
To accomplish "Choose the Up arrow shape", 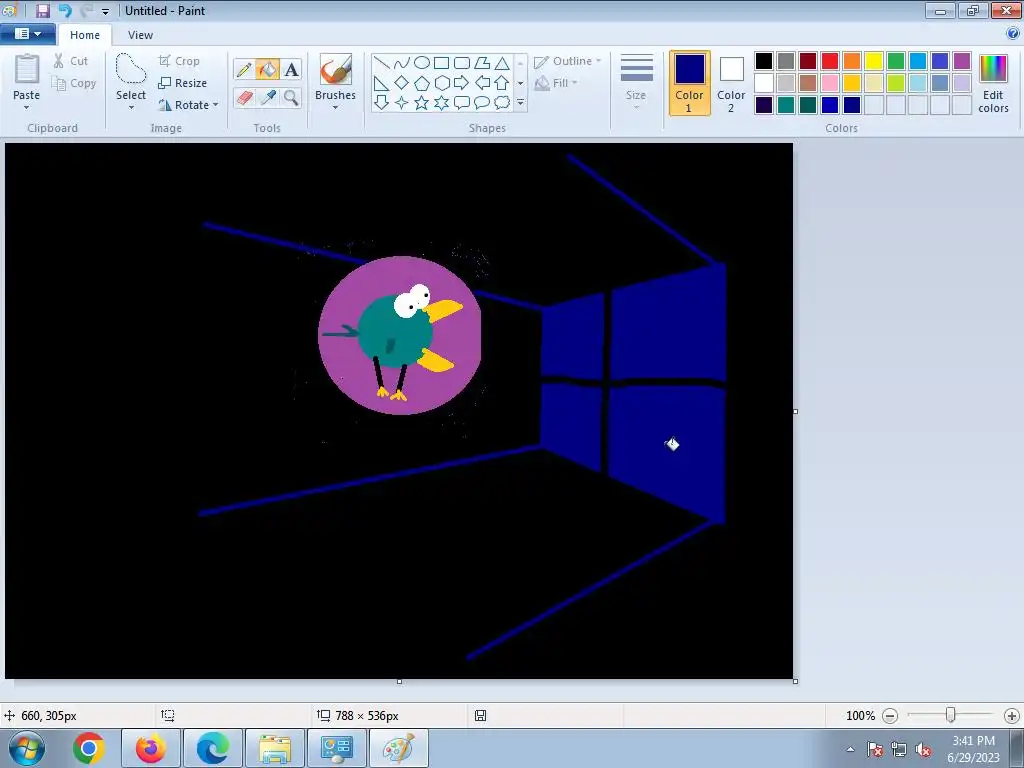I will (502, 83).
